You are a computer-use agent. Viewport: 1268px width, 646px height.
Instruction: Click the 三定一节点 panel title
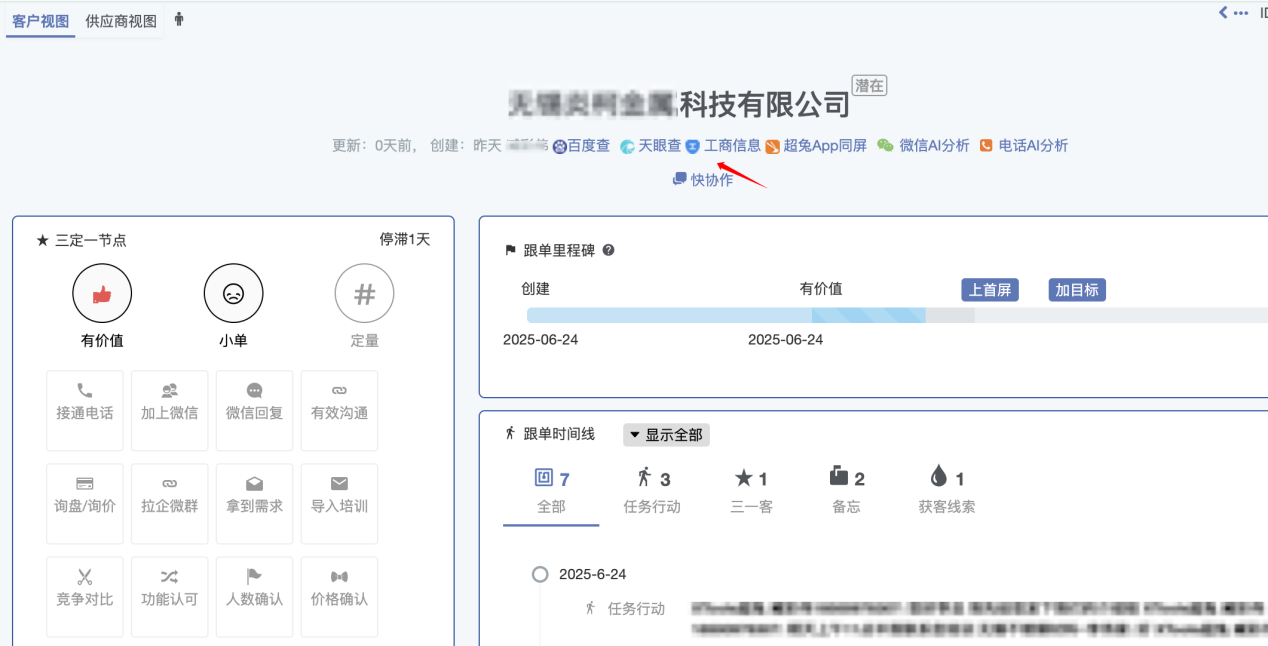pyautogui.click(x=91, y=240)
